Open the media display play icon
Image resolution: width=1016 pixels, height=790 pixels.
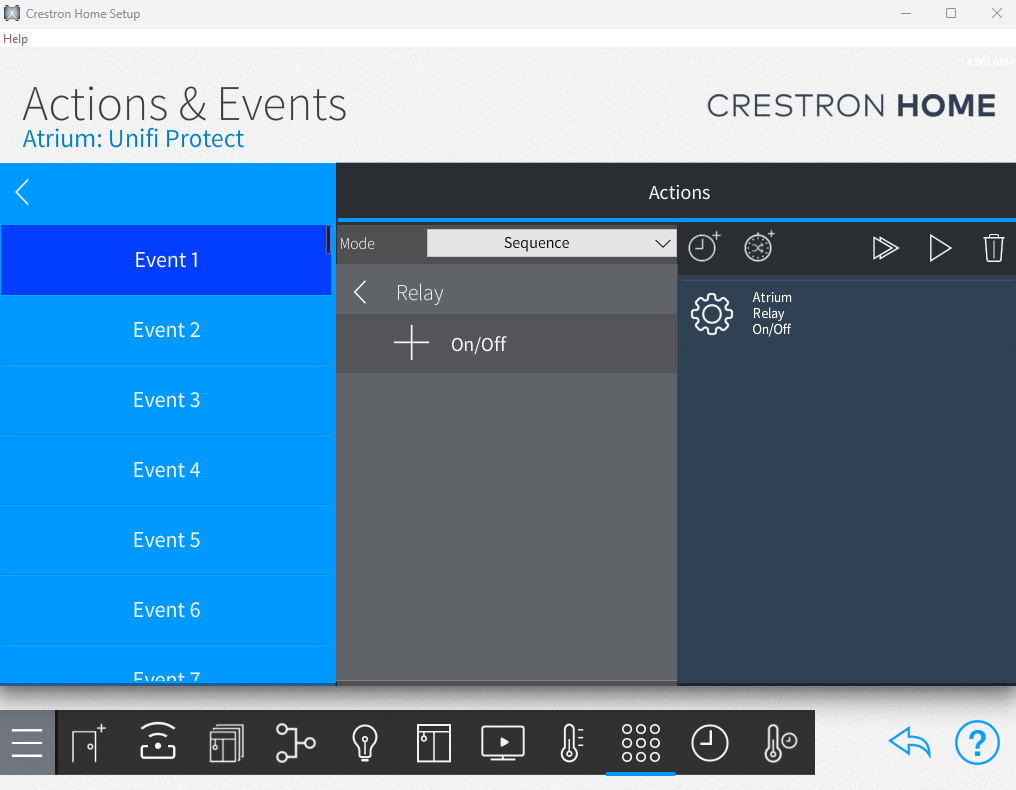503,743
